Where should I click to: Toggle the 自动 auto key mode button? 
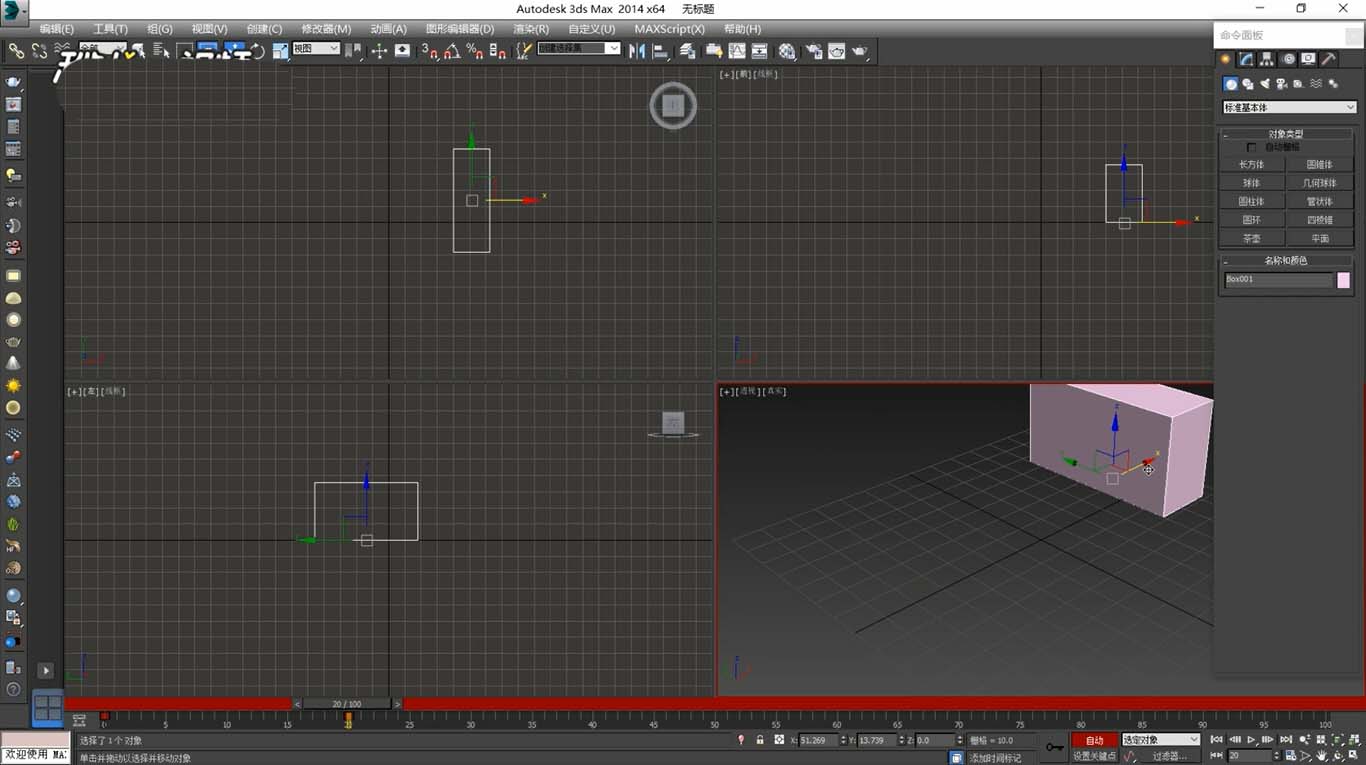click(x=1094, y=740)
